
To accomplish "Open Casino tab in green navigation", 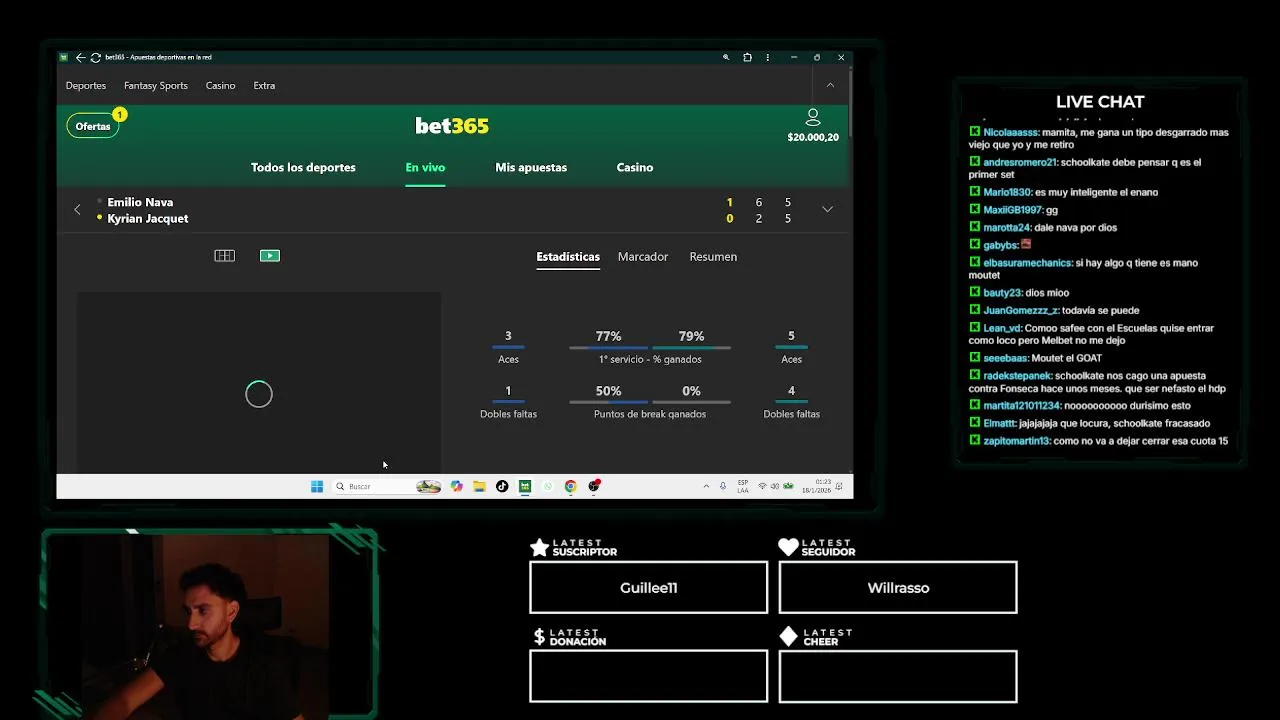I will tap(635, 167).
